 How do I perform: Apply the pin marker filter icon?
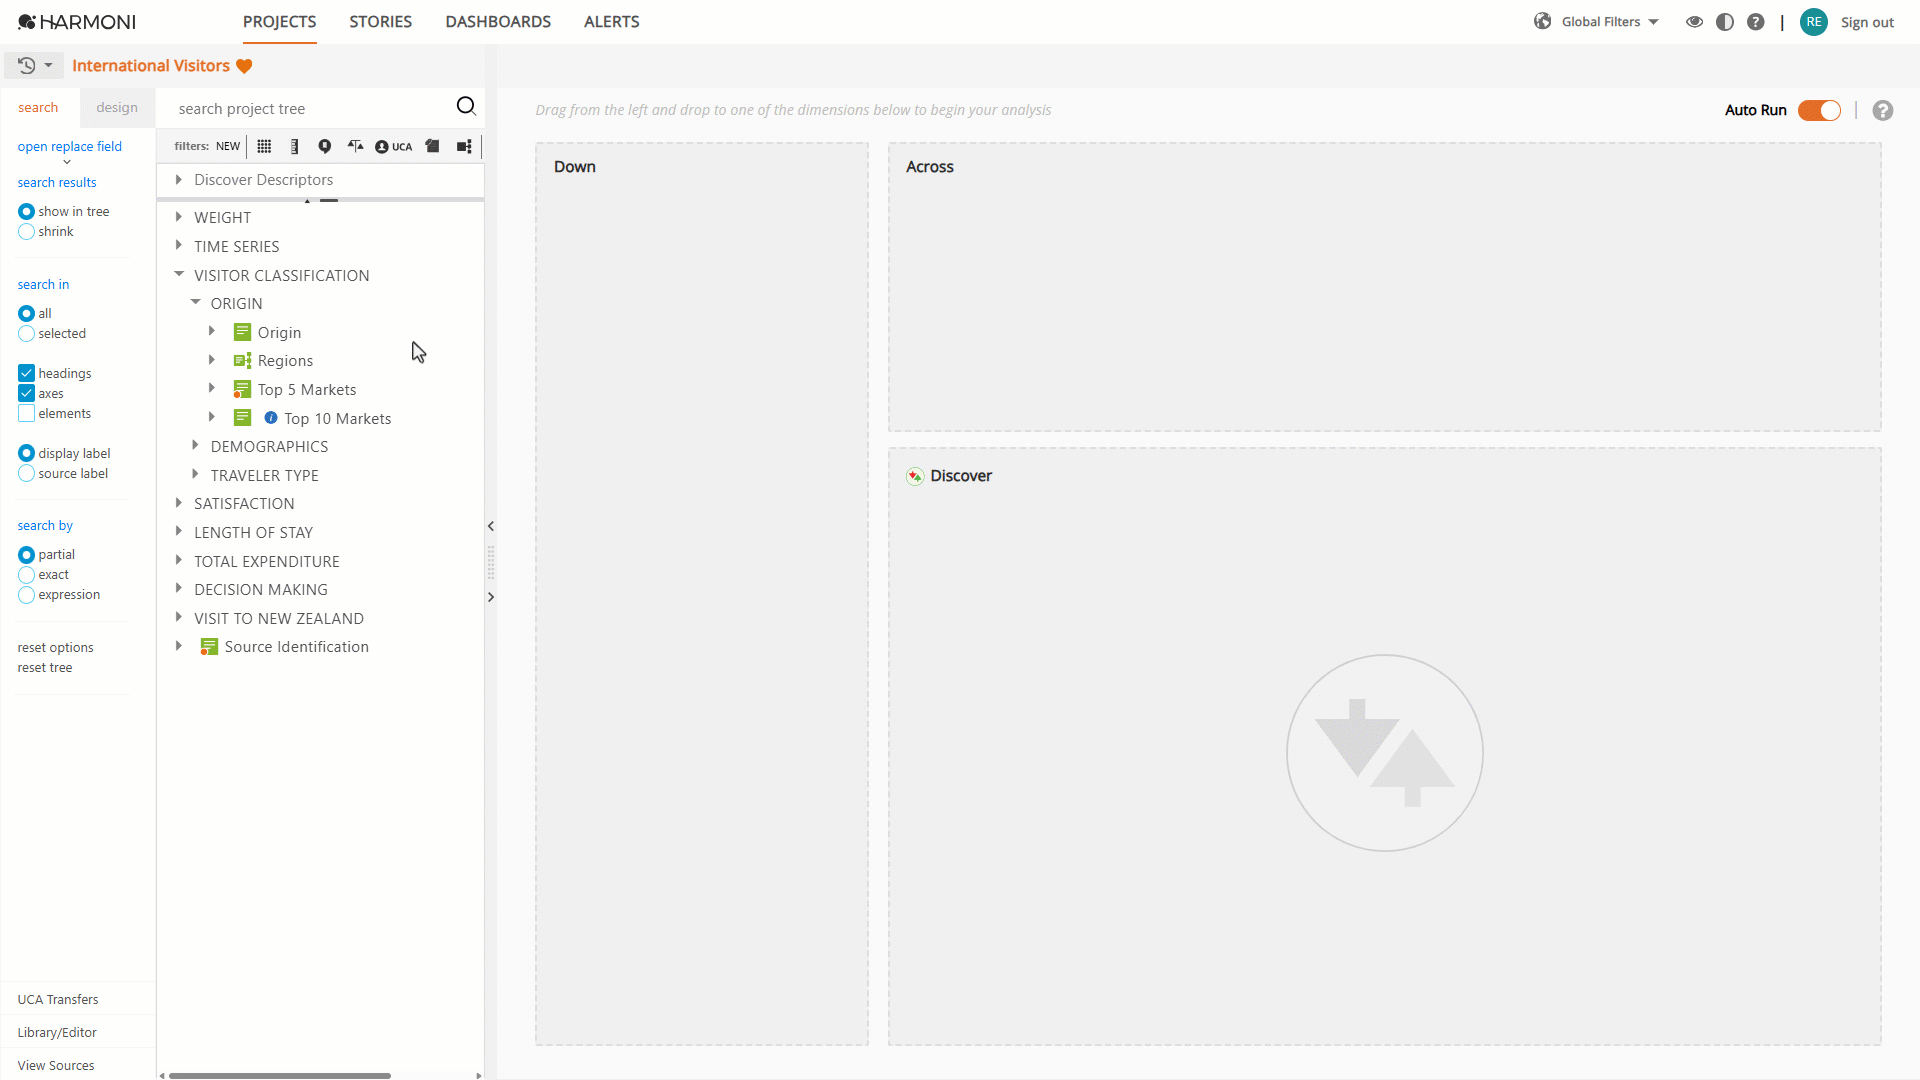(x=325, y=146)
